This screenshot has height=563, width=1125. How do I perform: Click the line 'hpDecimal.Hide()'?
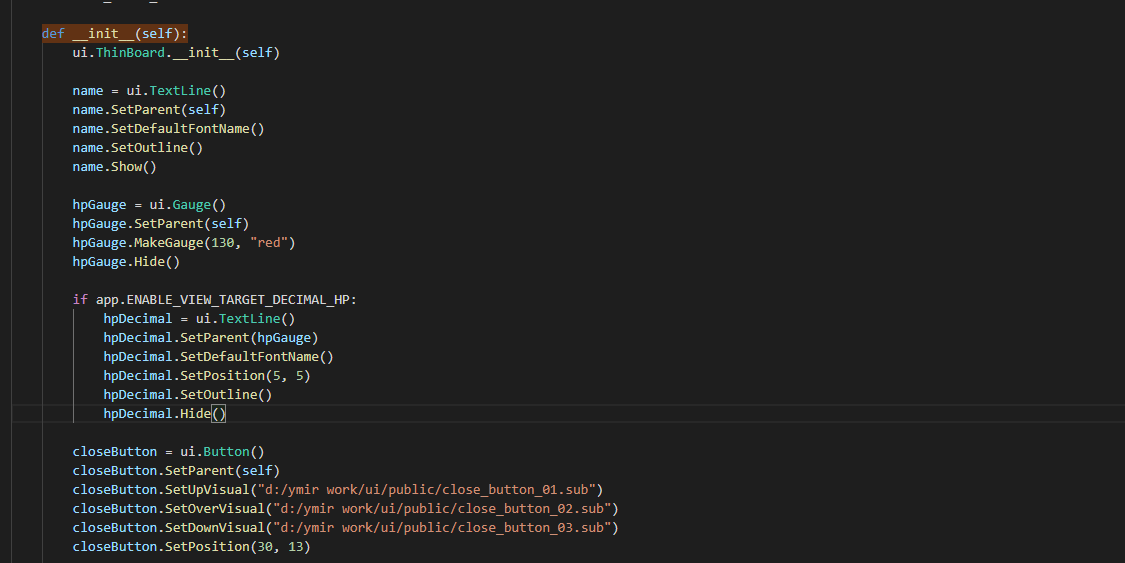pos(165,414)
